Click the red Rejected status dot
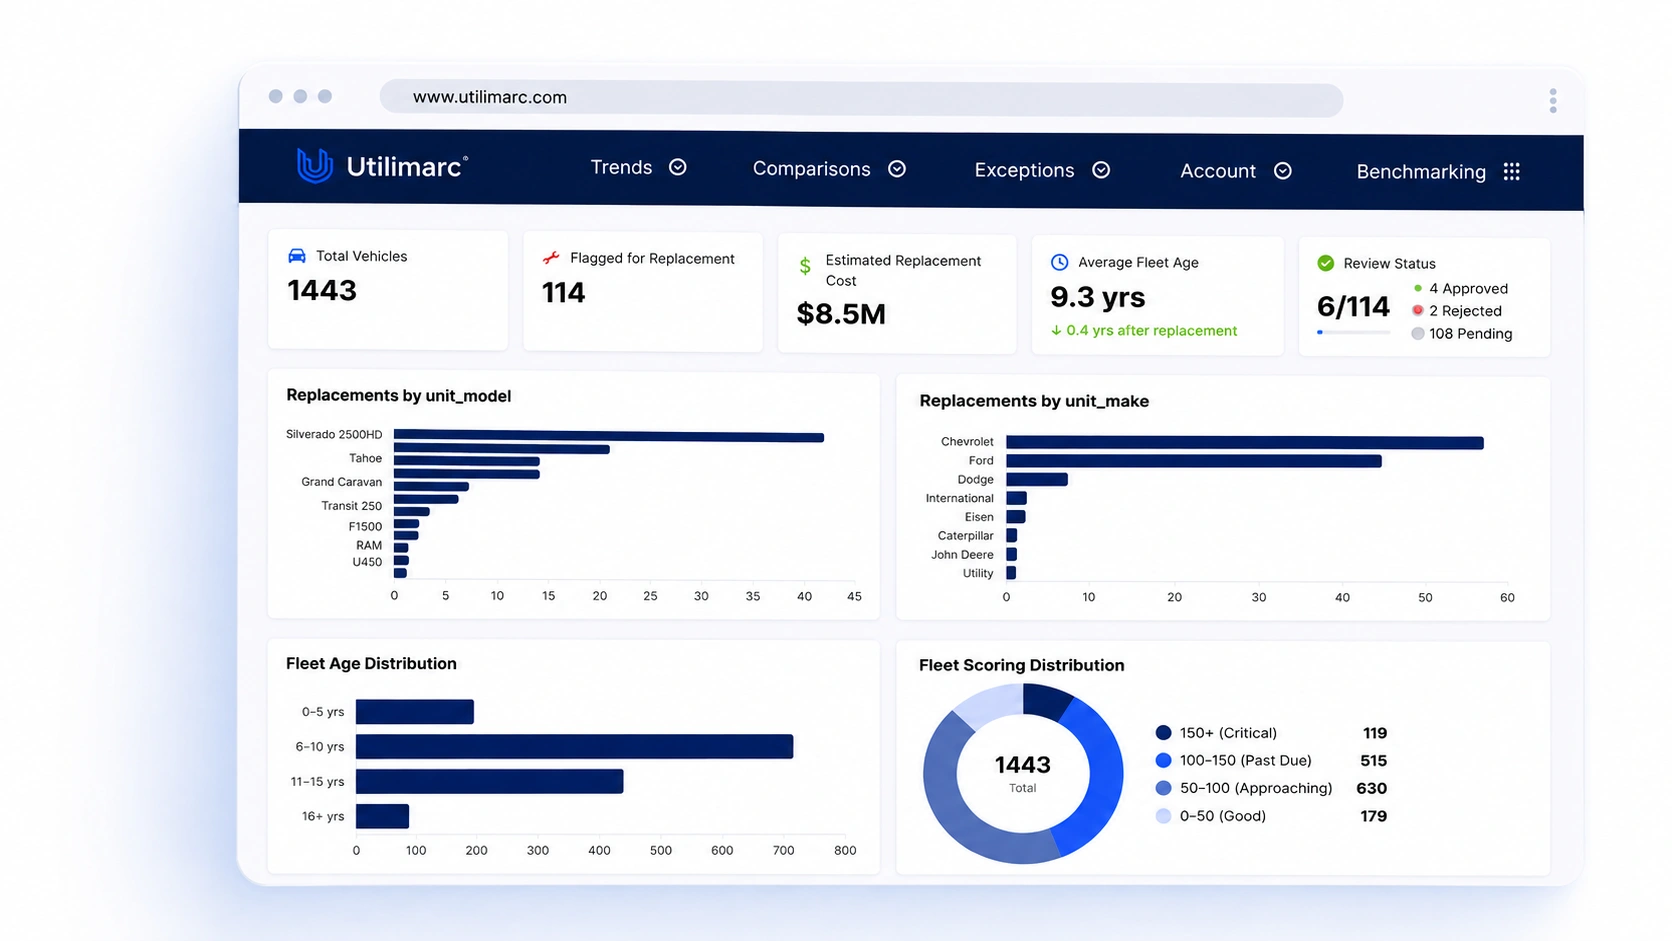1672x941 pixels. 1417,311
